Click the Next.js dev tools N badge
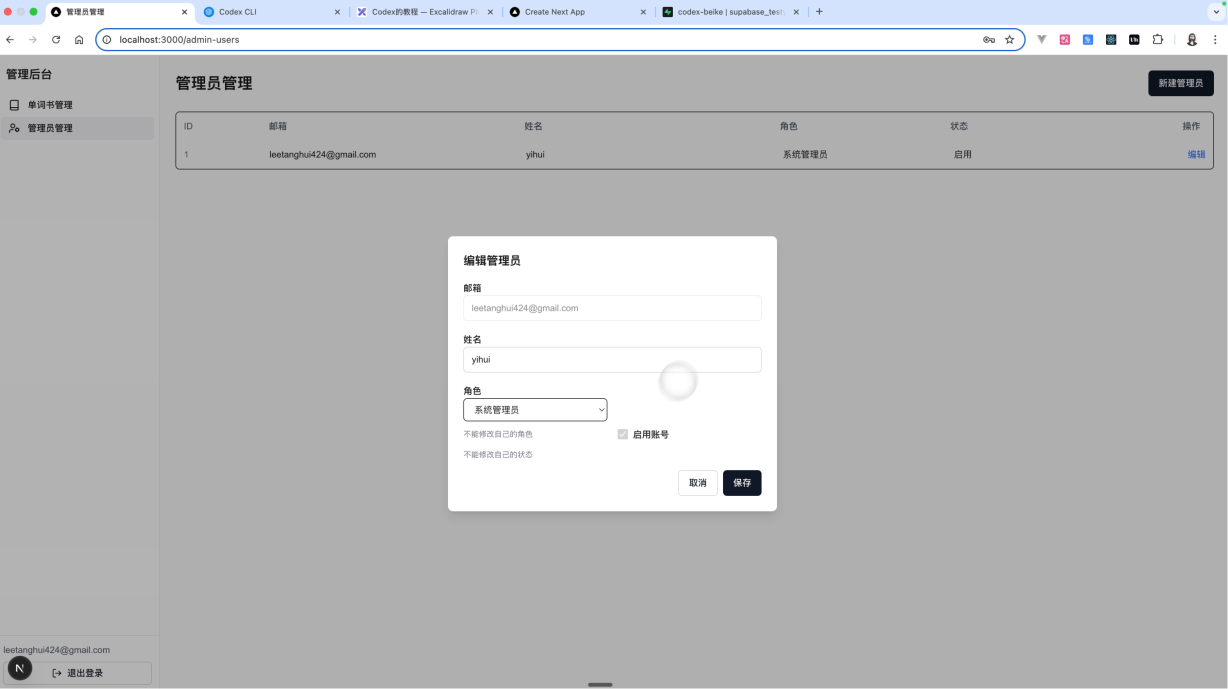This screenshot has height=689, width=1228. [x=20, y=668]
